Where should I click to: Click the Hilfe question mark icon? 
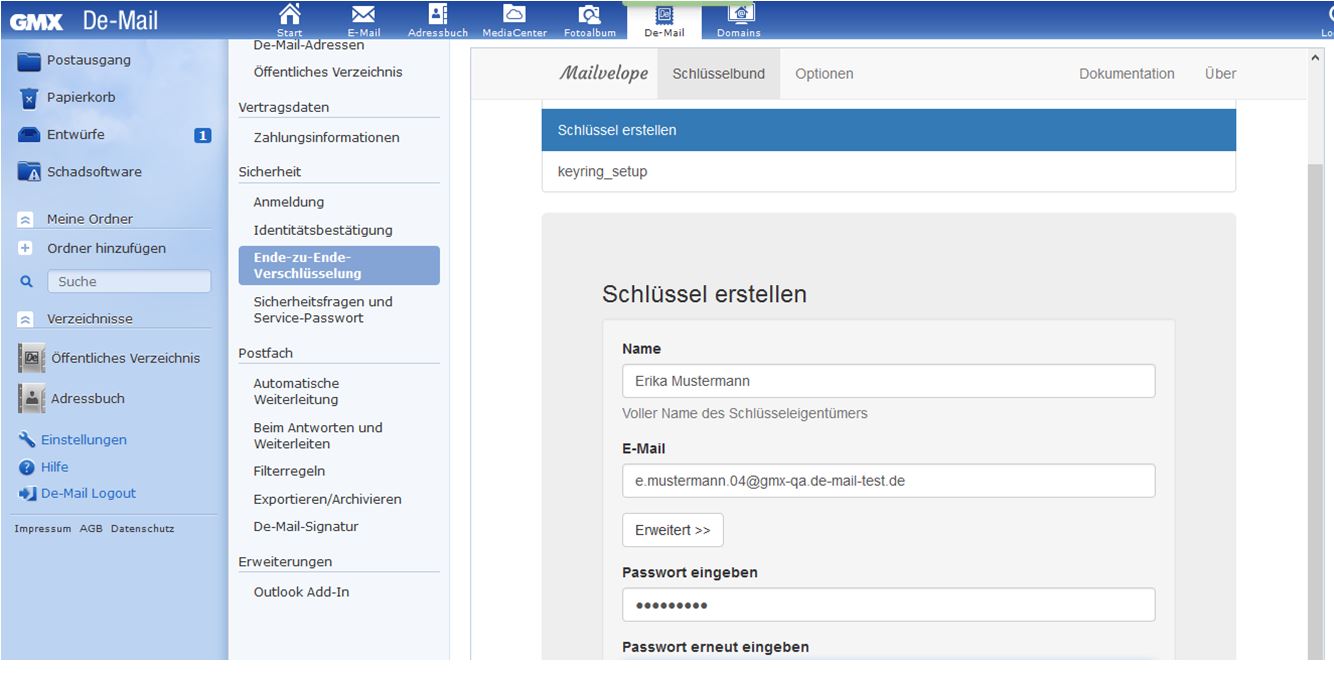[x=27, y=467]
